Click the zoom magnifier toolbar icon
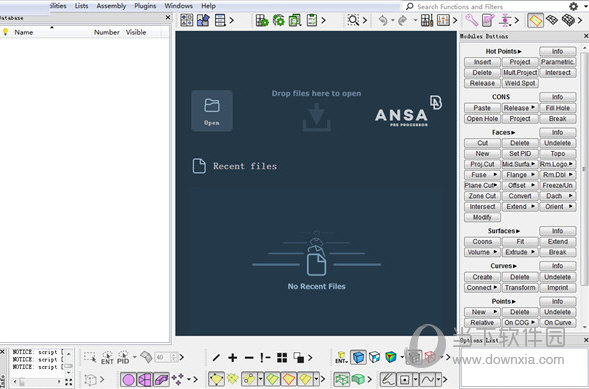Screen dimensions: 589x389 click(x=353, y=20)
